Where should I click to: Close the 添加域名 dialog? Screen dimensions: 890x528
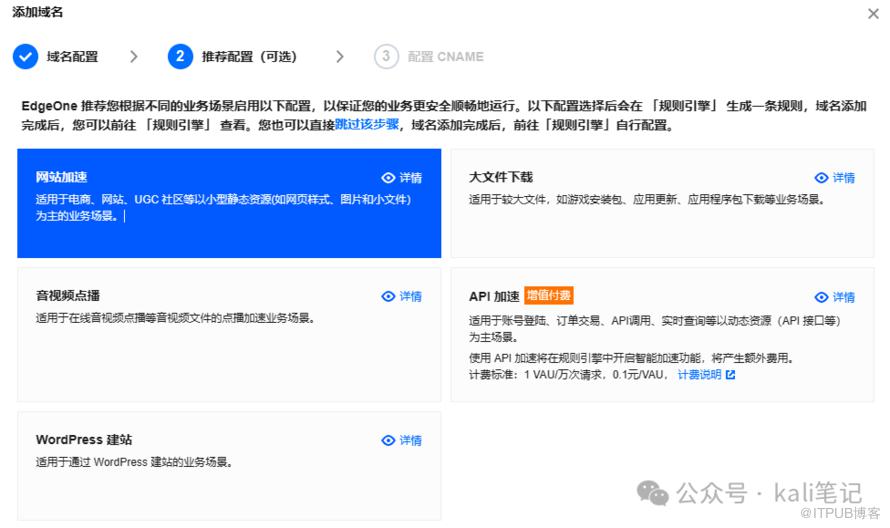click(x=873, y=14)
